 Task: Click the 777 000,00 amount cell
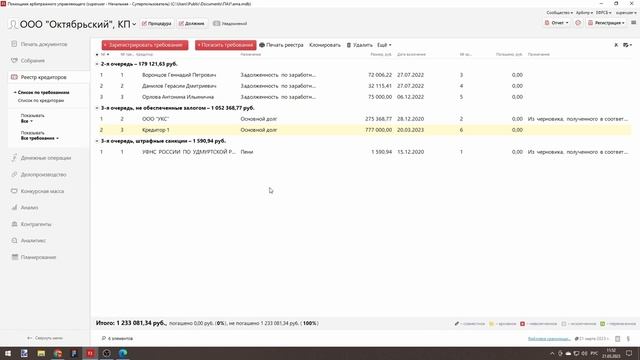pyautogui.click(x=379, y=130)
